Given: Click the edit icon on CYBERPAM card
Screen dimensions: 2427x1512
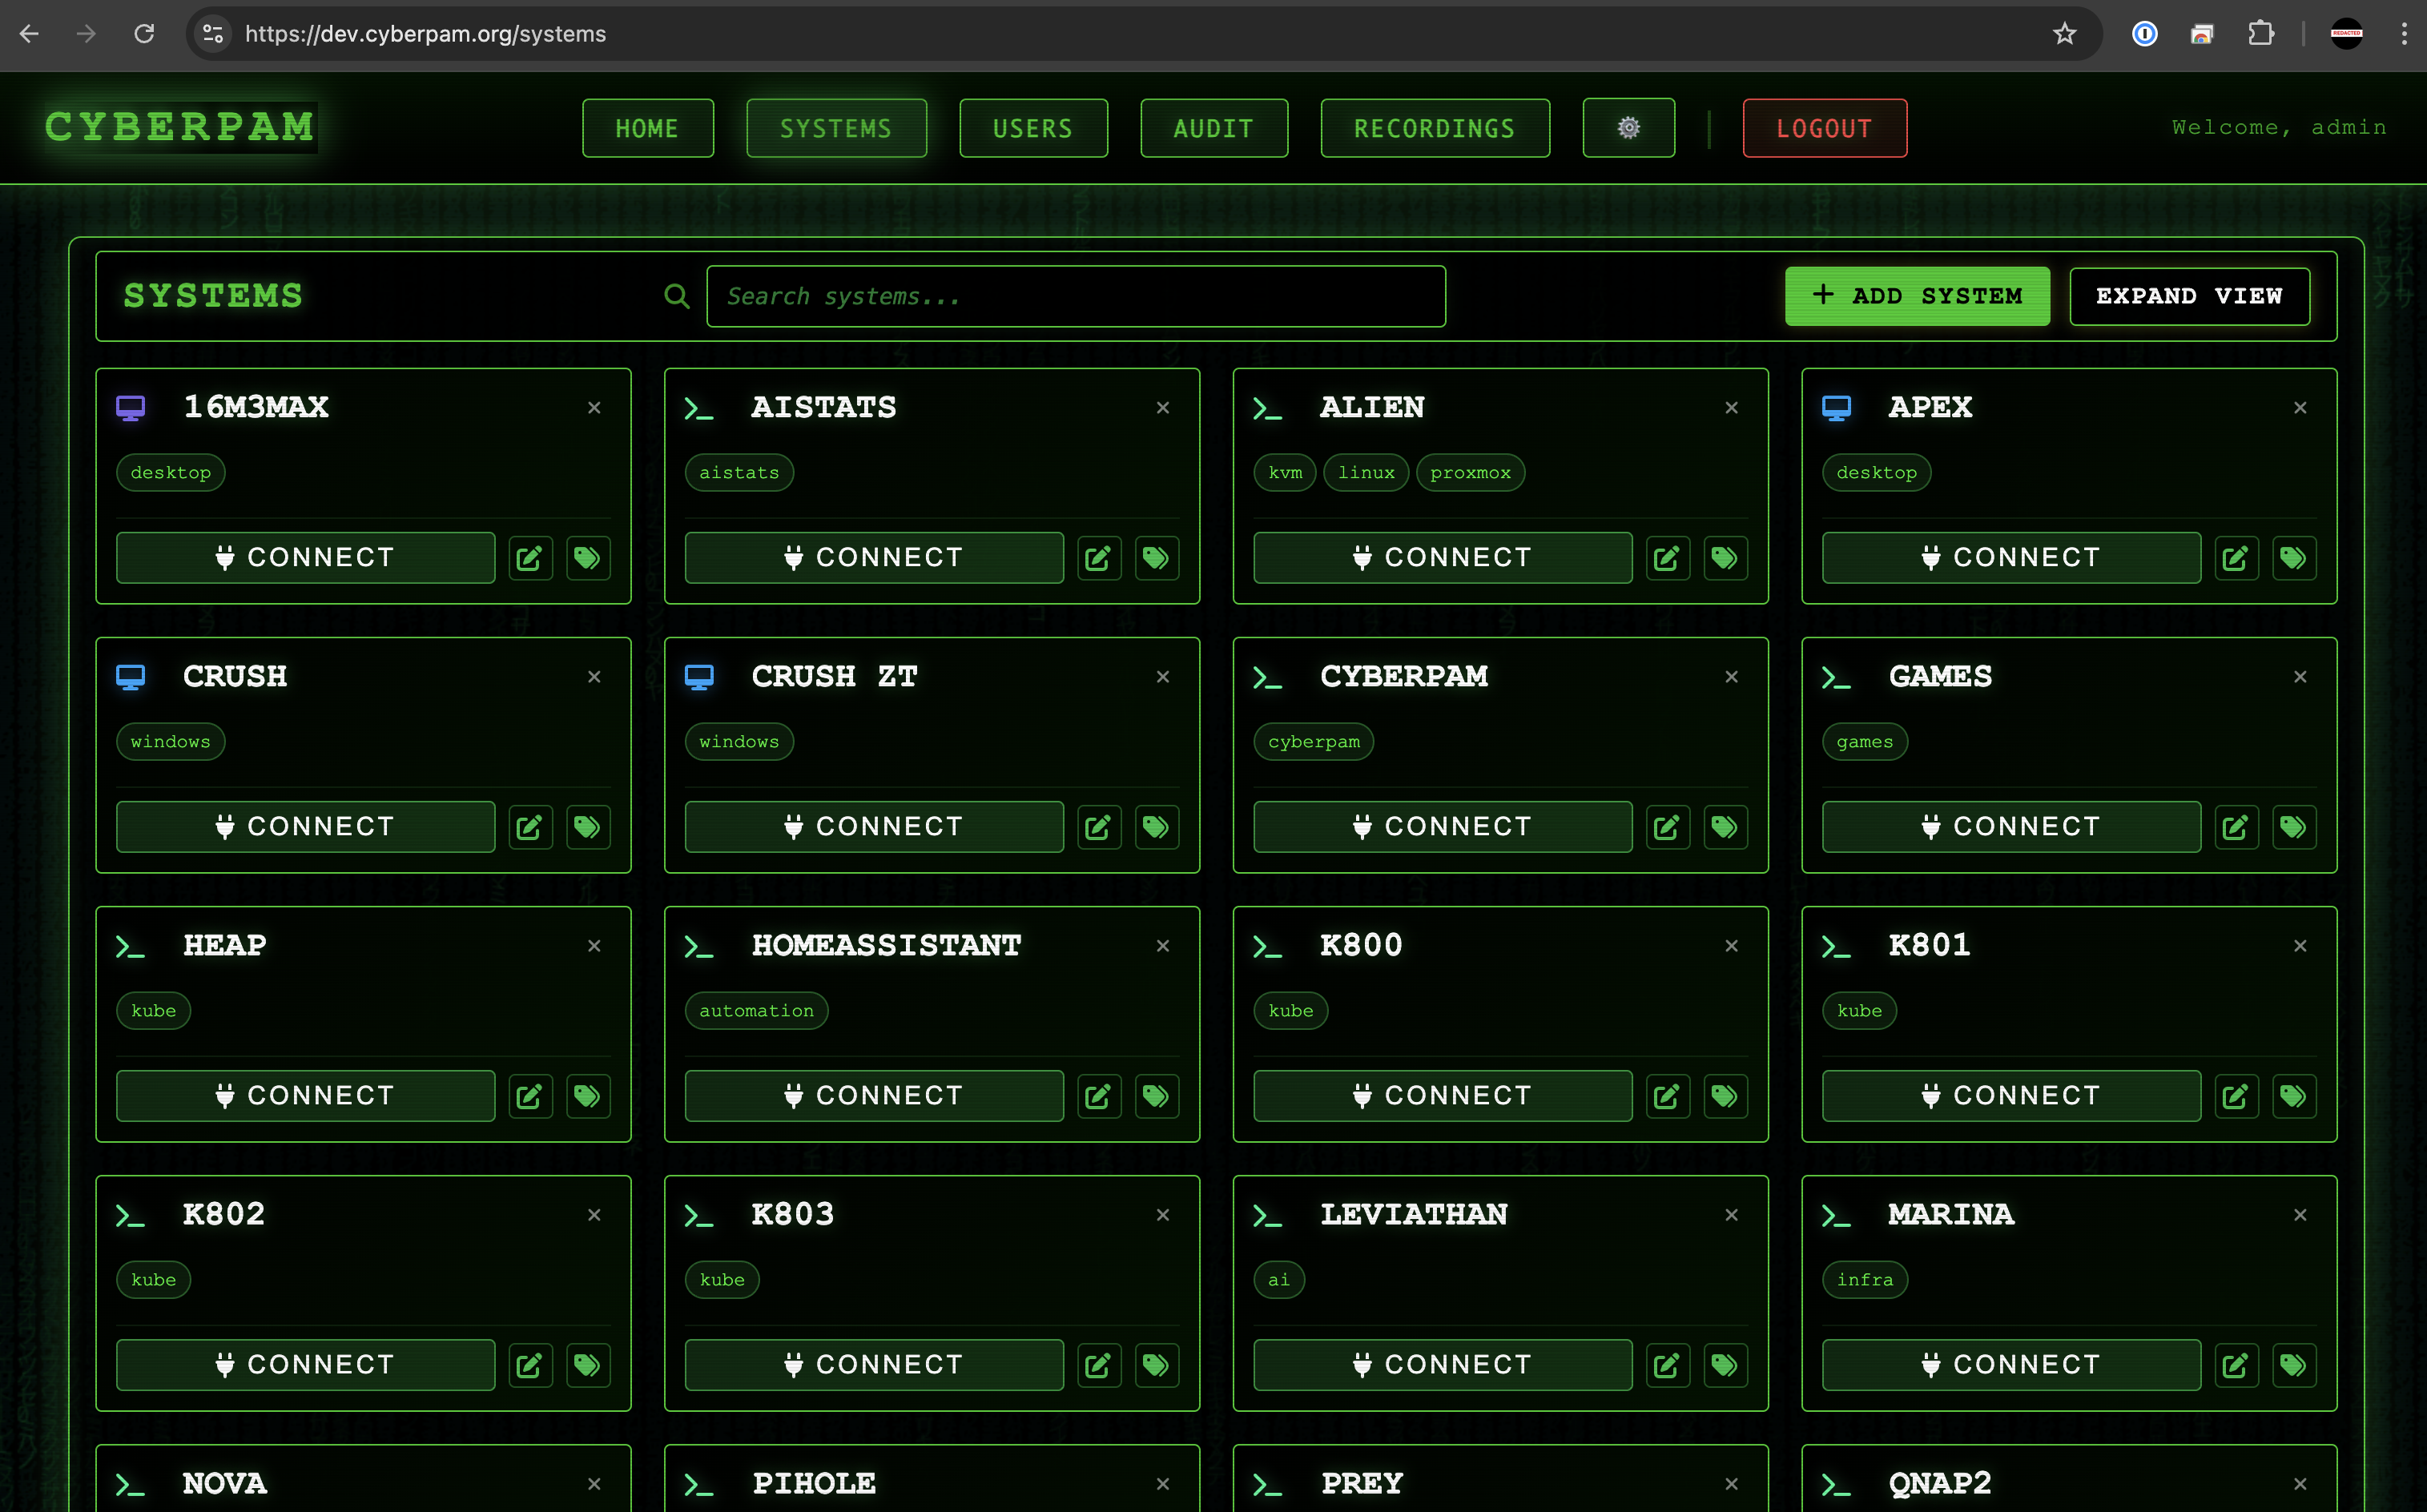Looking at the screenshot, I should 1667,827.
